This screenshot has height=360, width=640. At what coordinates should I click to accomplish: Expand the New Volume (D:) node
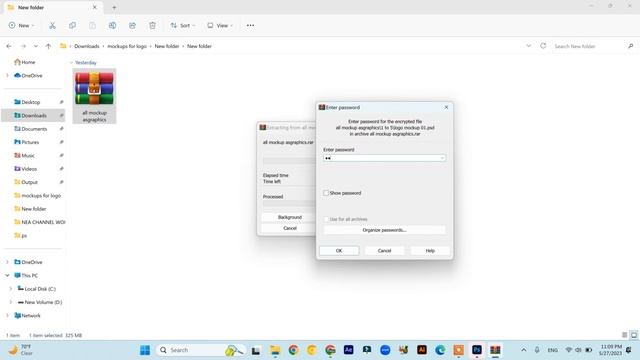[11, 302]
